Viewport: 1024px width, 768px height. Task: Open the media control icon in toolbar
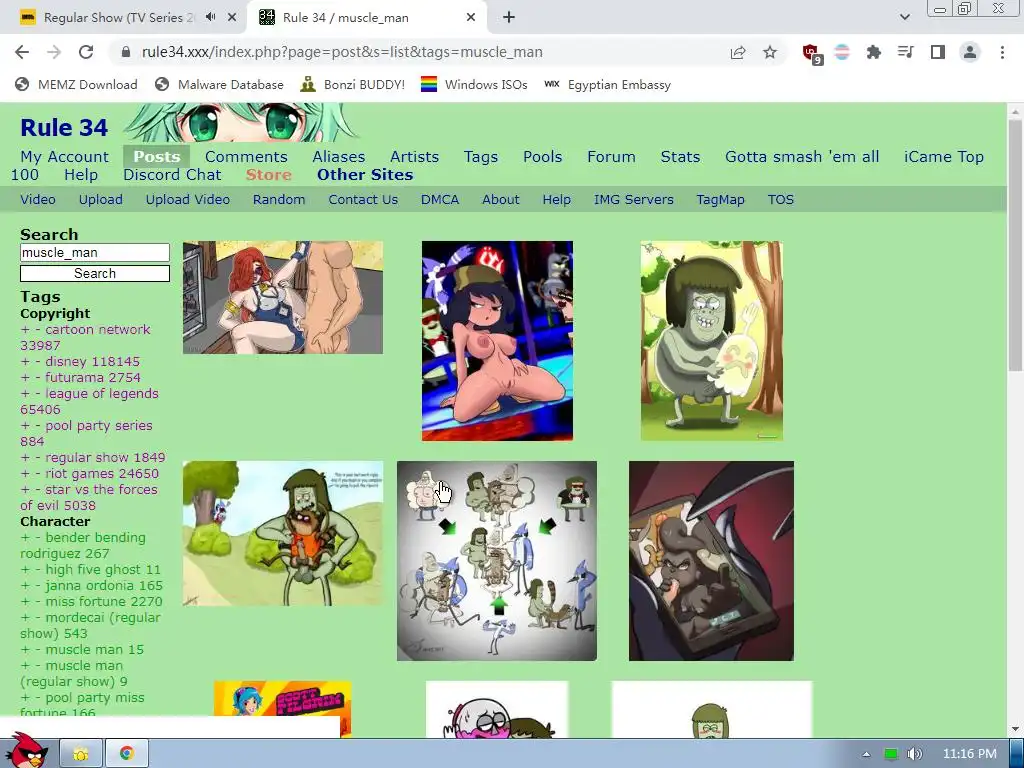point(905,52)
